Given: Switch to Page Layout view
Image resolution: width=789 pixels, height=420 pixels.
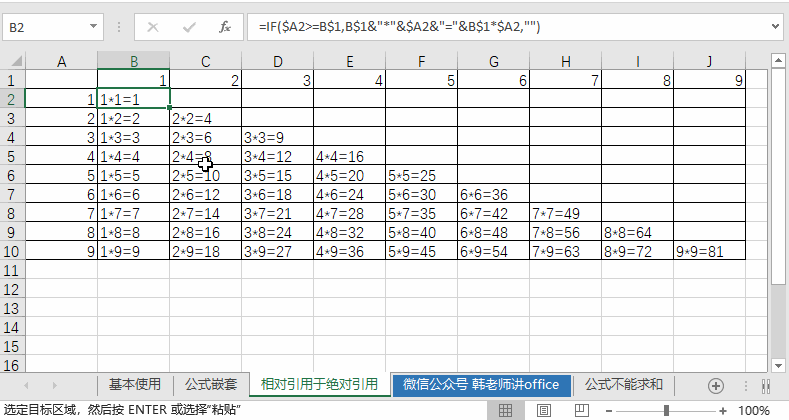Looking at the screenshot, I should click(543, 410).
